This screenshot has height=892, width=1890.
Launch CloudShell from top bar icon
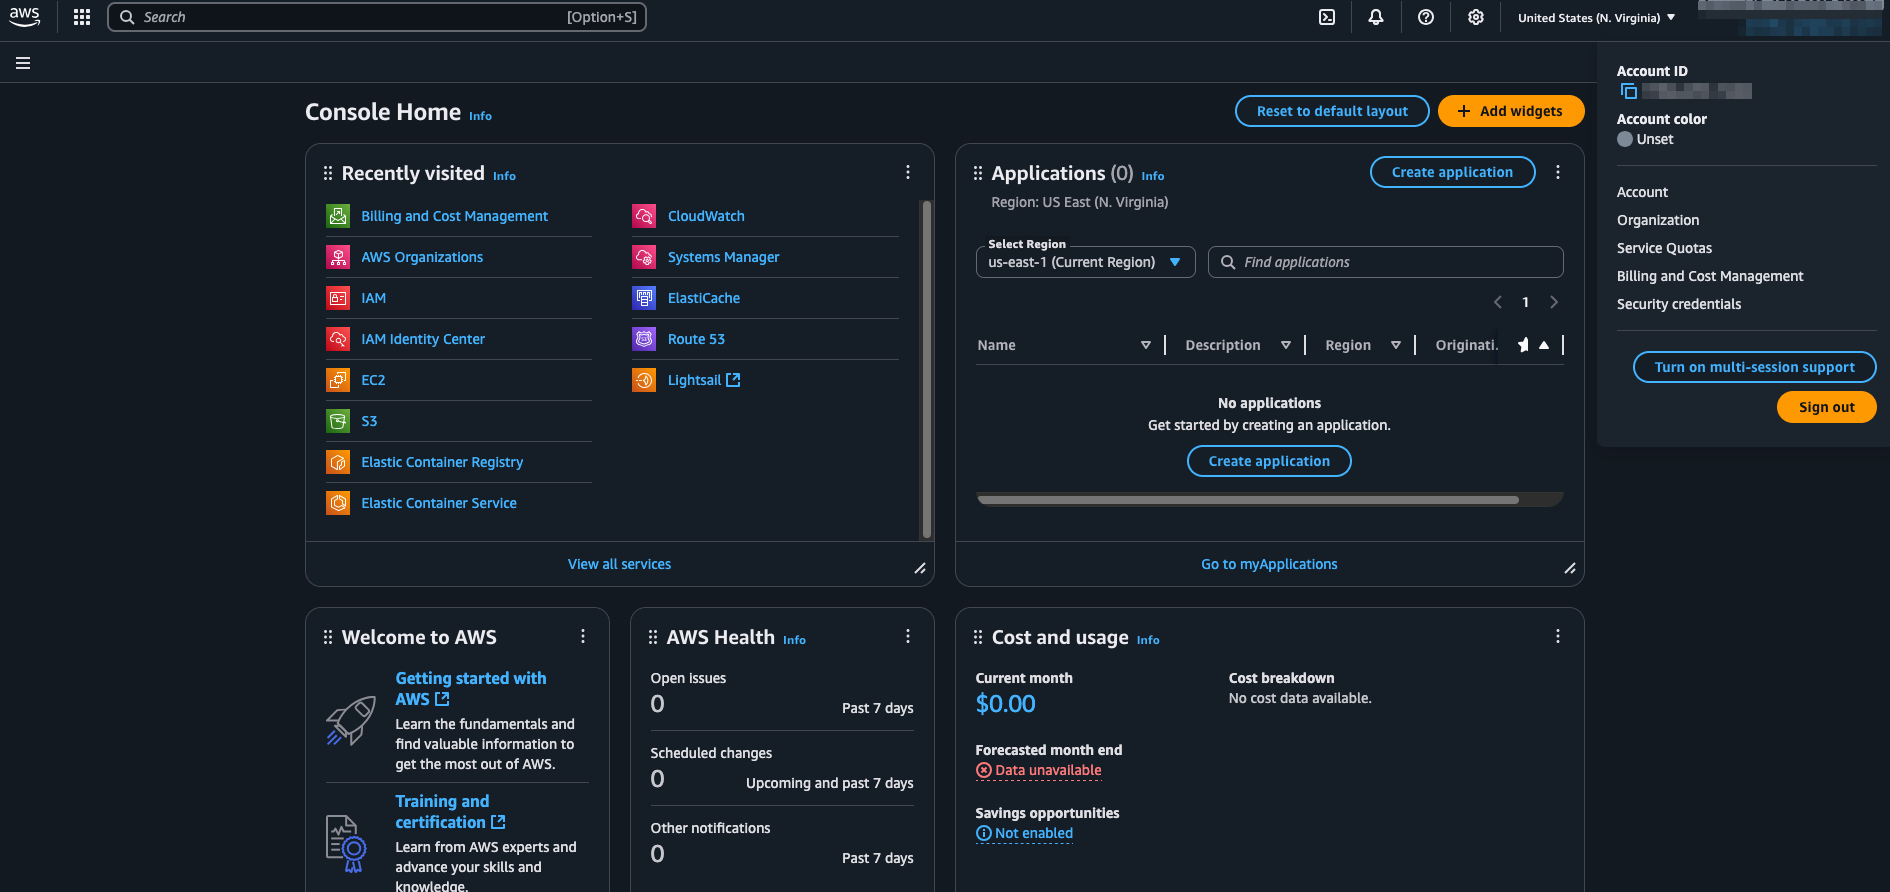(x=1327, y=17)
